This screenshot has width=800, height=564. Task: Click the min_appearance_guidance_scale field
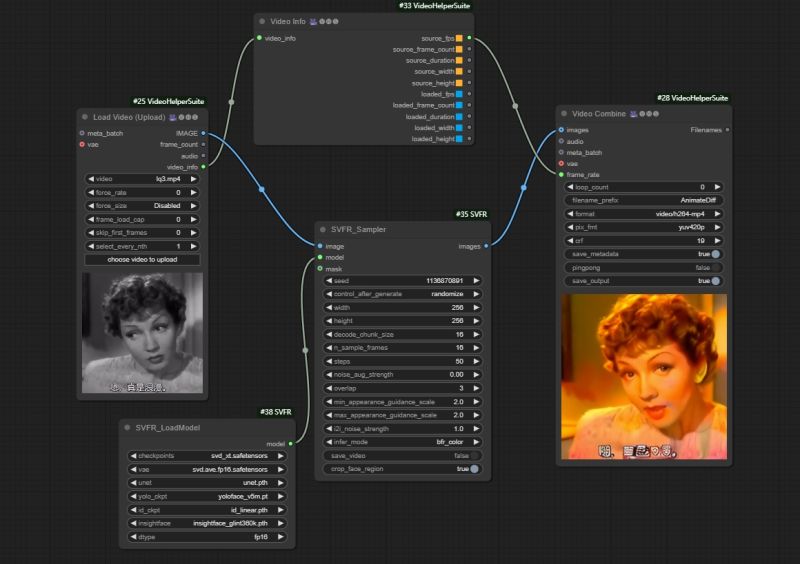coord(403,402)
